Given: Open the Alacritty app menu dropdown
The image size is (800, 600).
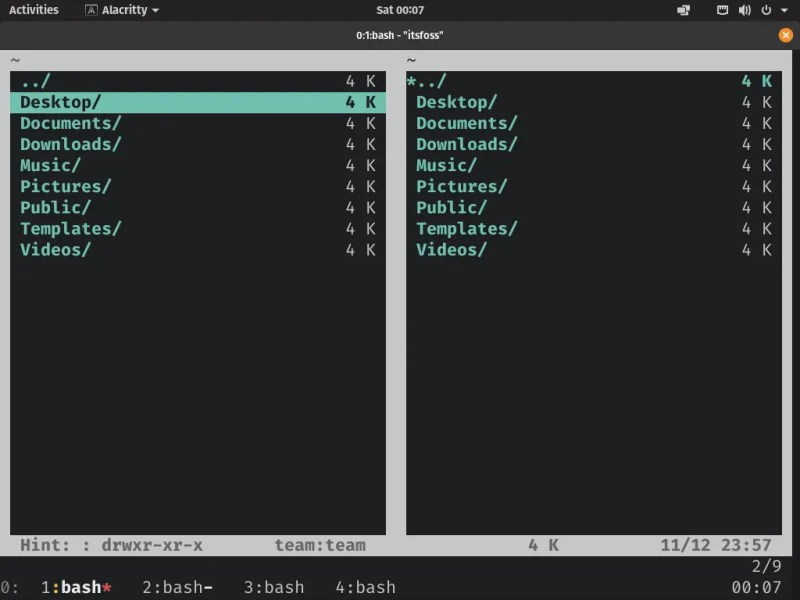Looking at the screenshot, I should coord(155,10).
